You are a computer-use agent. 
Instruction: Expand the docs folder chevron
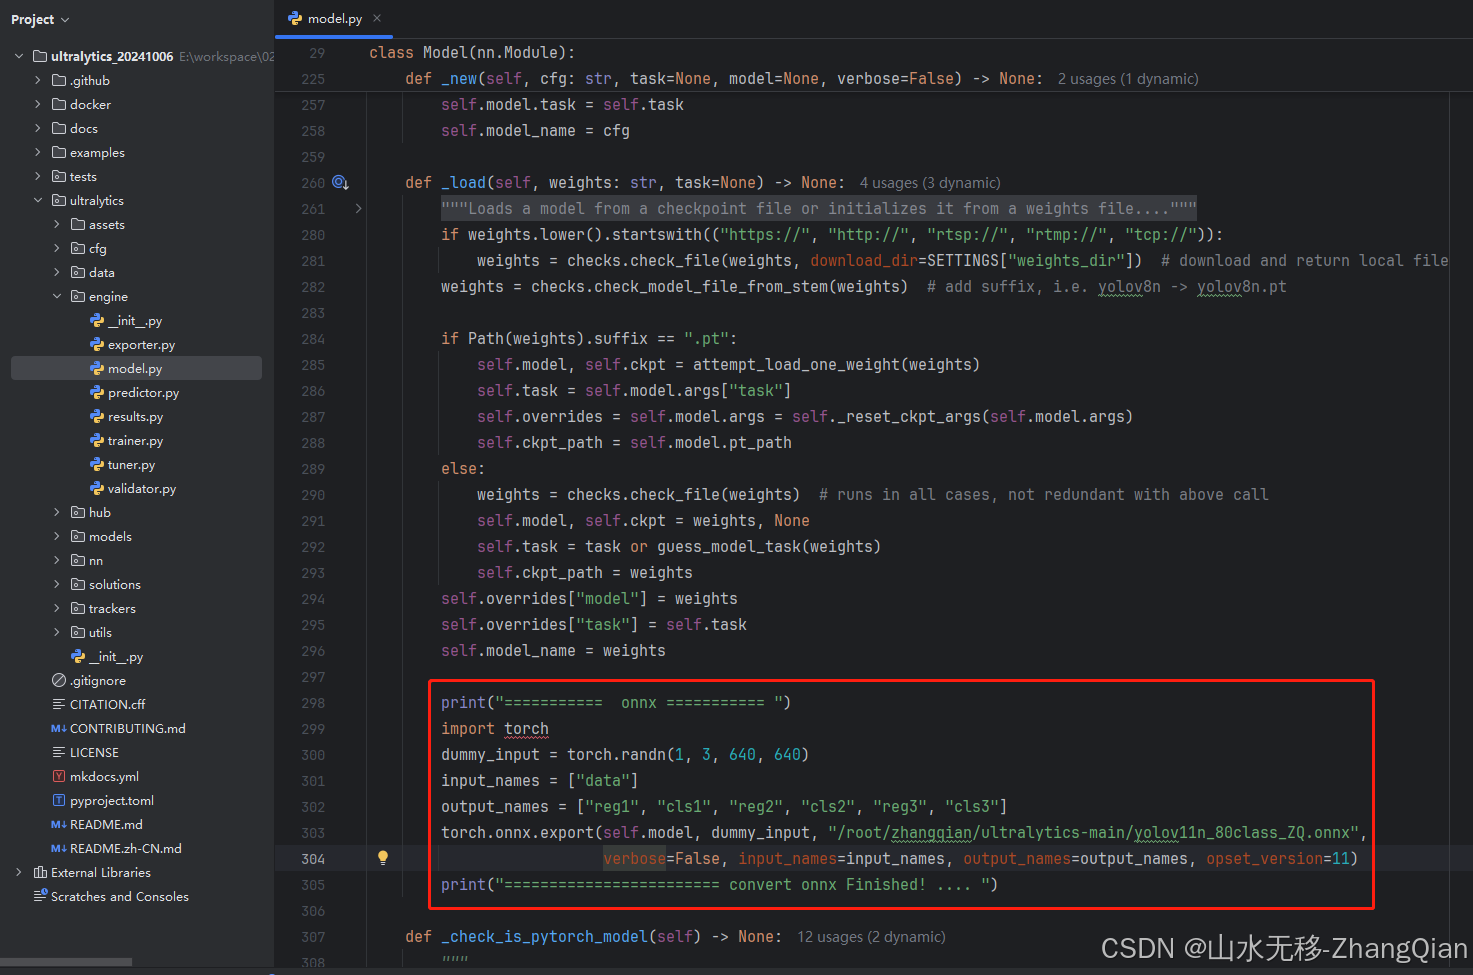[38, 128]
